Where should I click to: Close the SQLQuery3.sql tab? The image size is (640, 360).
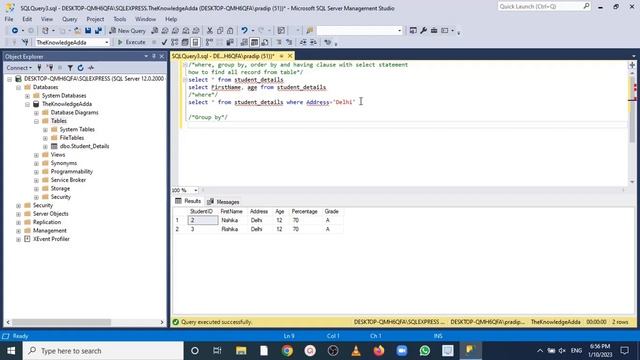290,56
